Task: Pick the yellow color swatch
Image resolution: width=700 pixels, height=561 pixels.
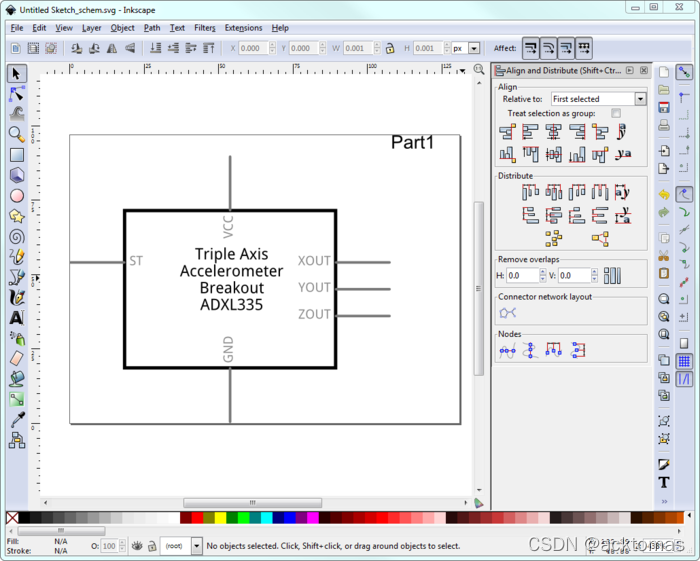Action: (x=221, y=518)
